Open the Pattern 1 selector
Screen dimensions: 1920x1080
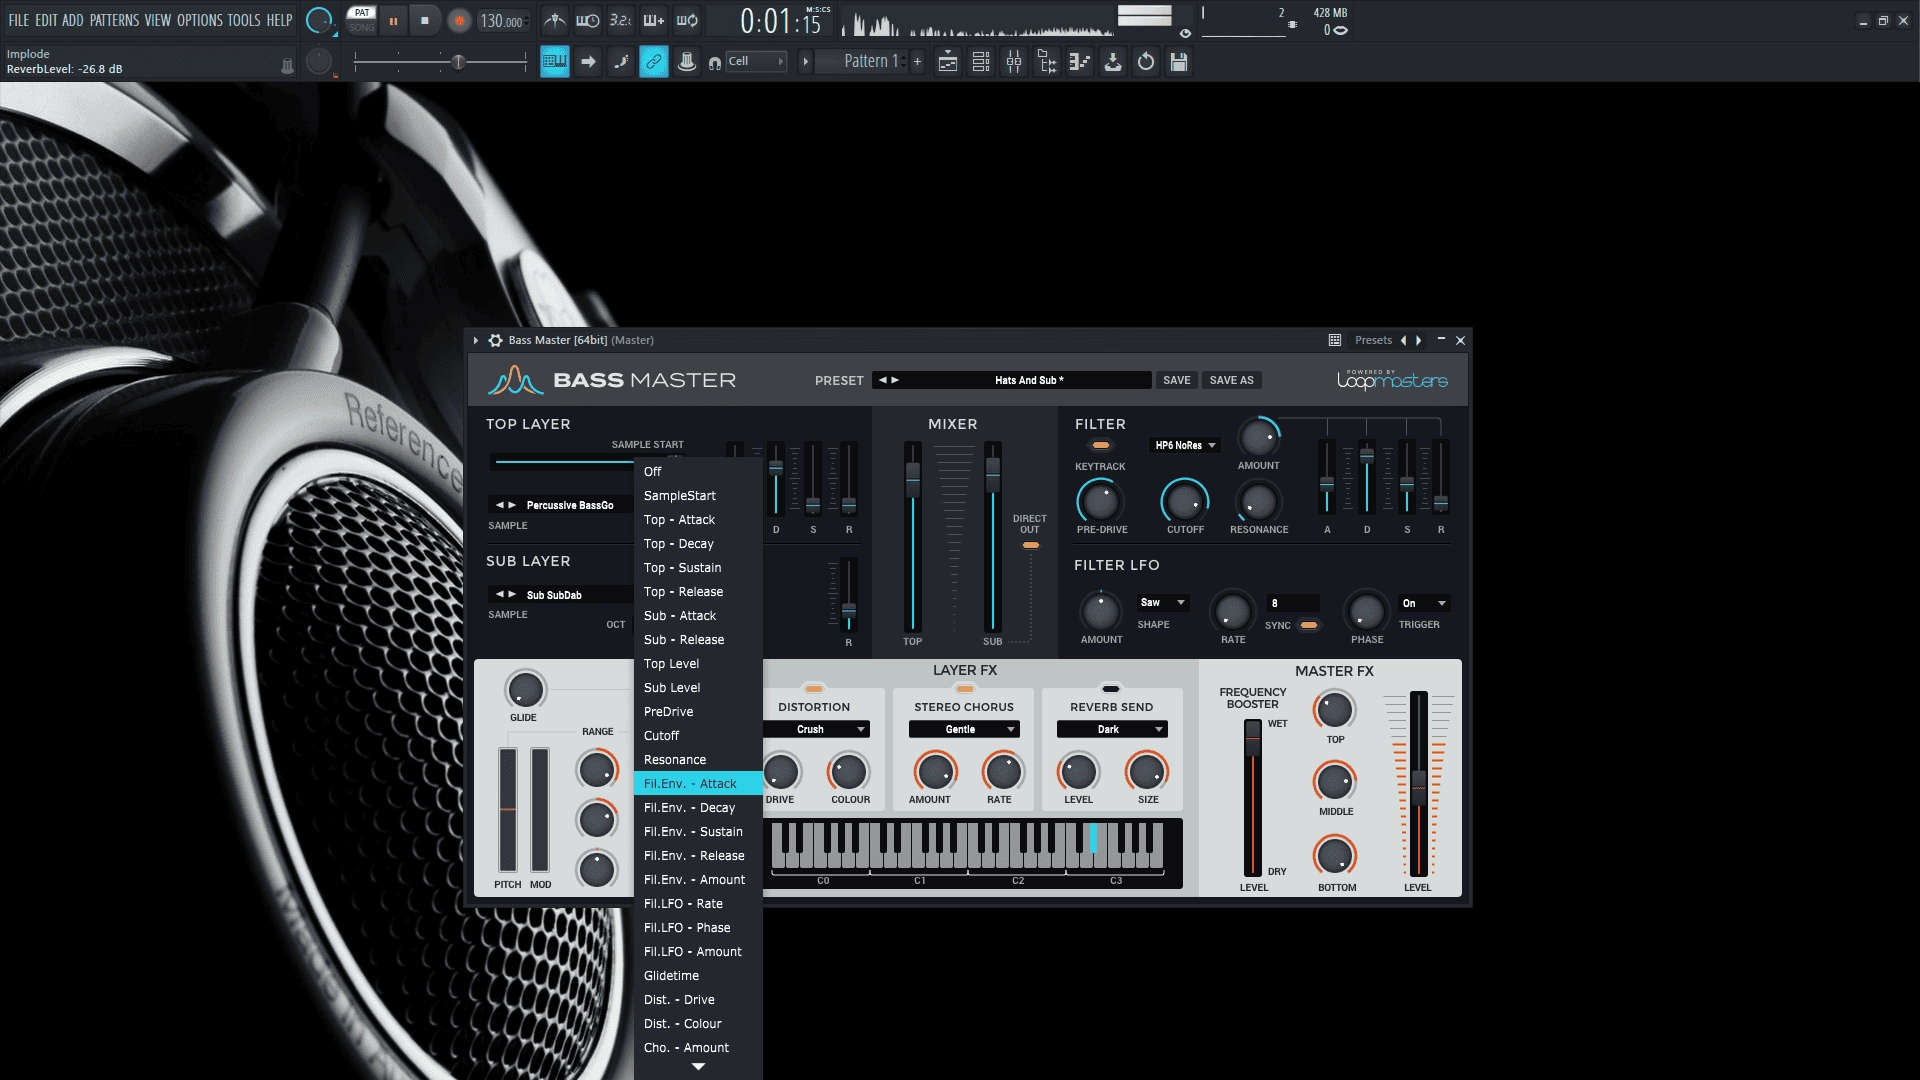(863, 62)
